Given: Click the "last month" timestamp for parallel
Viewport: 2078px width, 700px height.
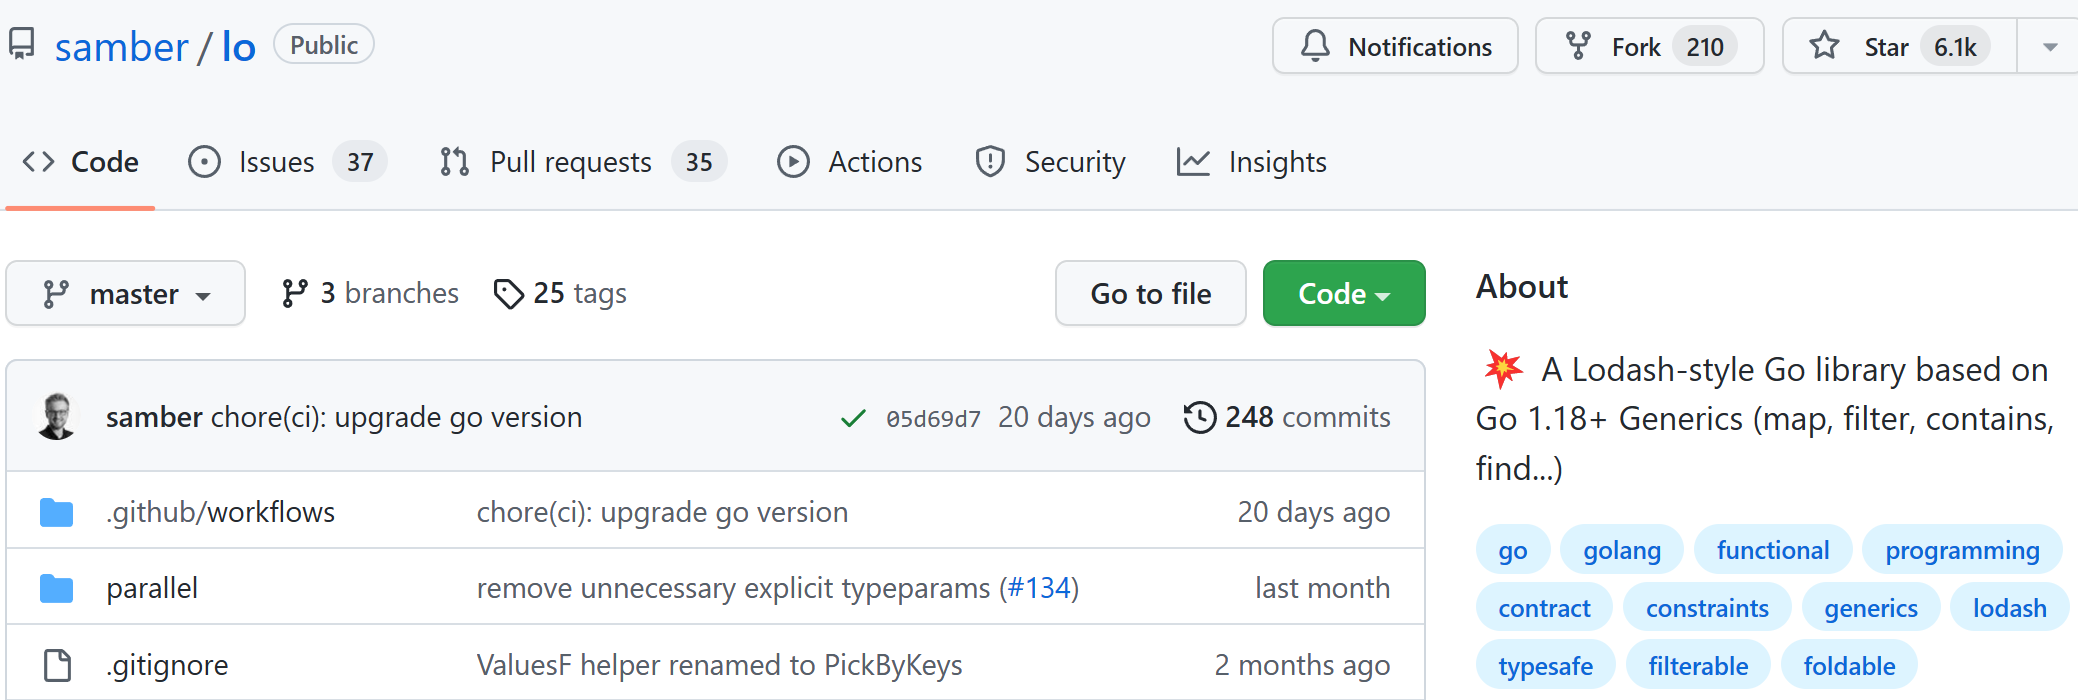Looking at the screenshot, I should tap(1322, 588).
